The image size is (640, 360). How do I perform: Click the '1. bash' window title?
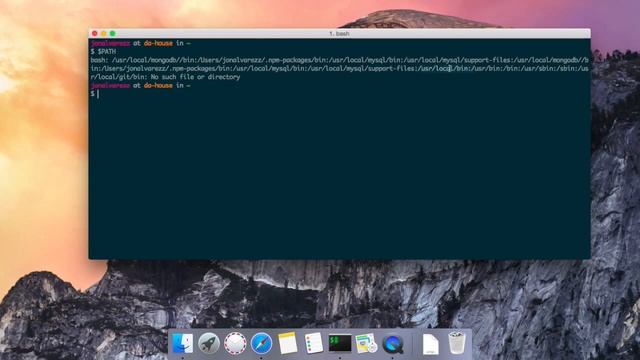(339, 33)
